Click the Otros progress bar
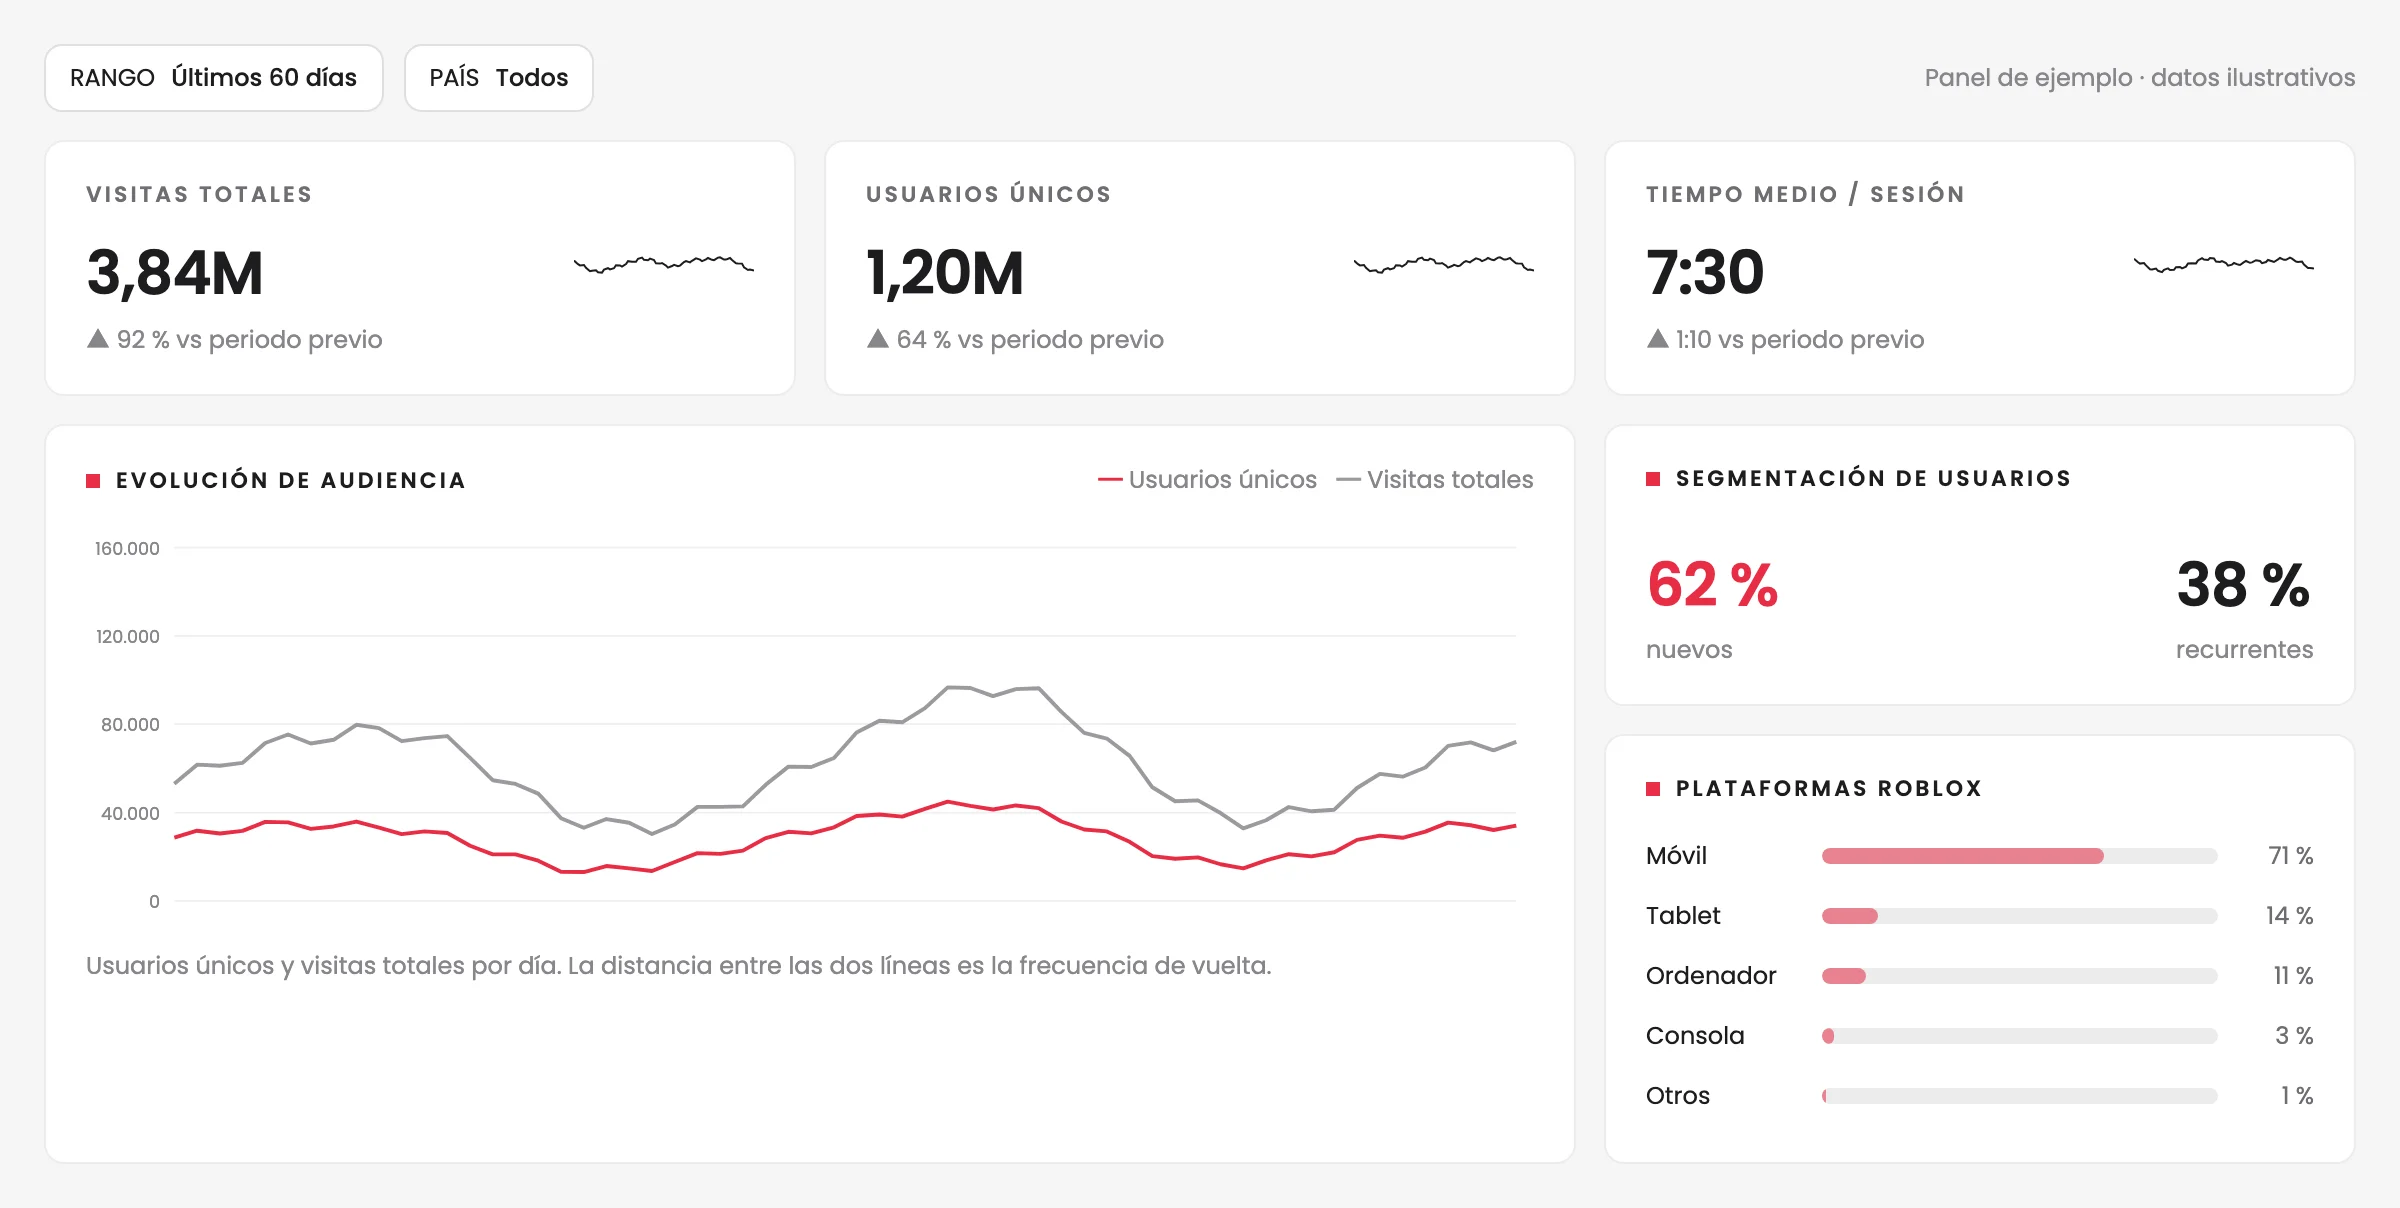 click(2020, 1096)
